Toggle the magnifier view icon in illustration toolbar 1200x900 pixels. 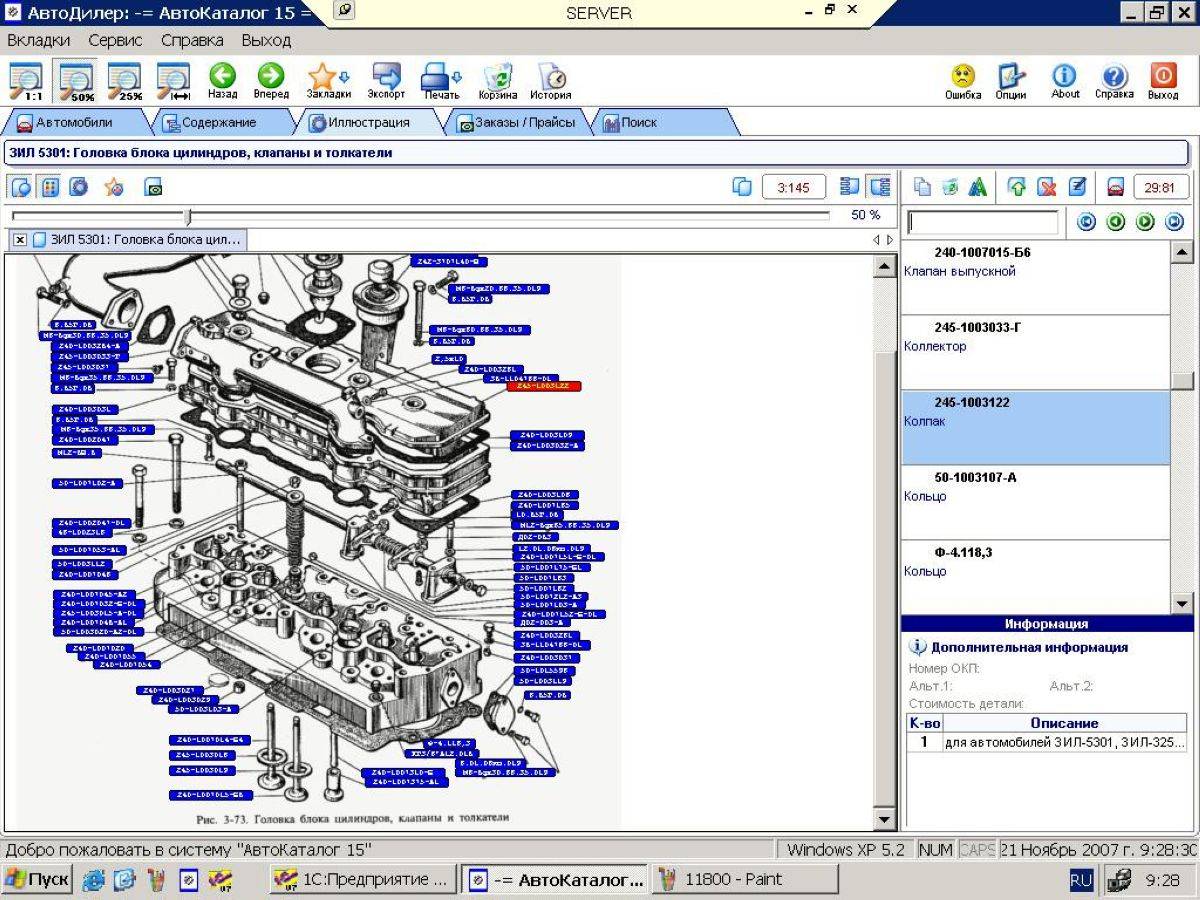point(21,187)
